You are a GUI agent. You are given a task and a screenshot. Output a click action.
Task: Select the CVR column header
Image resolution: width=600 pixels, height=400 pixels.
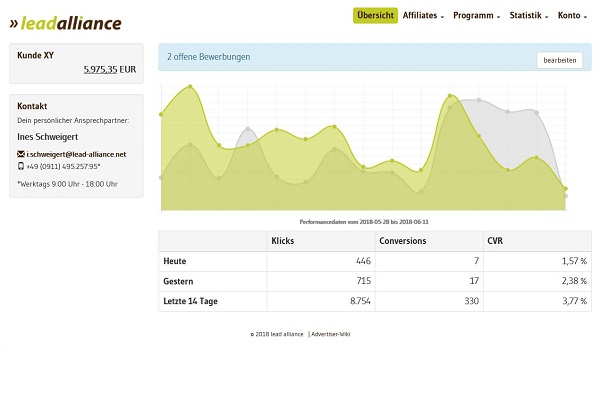coord(495,241)
